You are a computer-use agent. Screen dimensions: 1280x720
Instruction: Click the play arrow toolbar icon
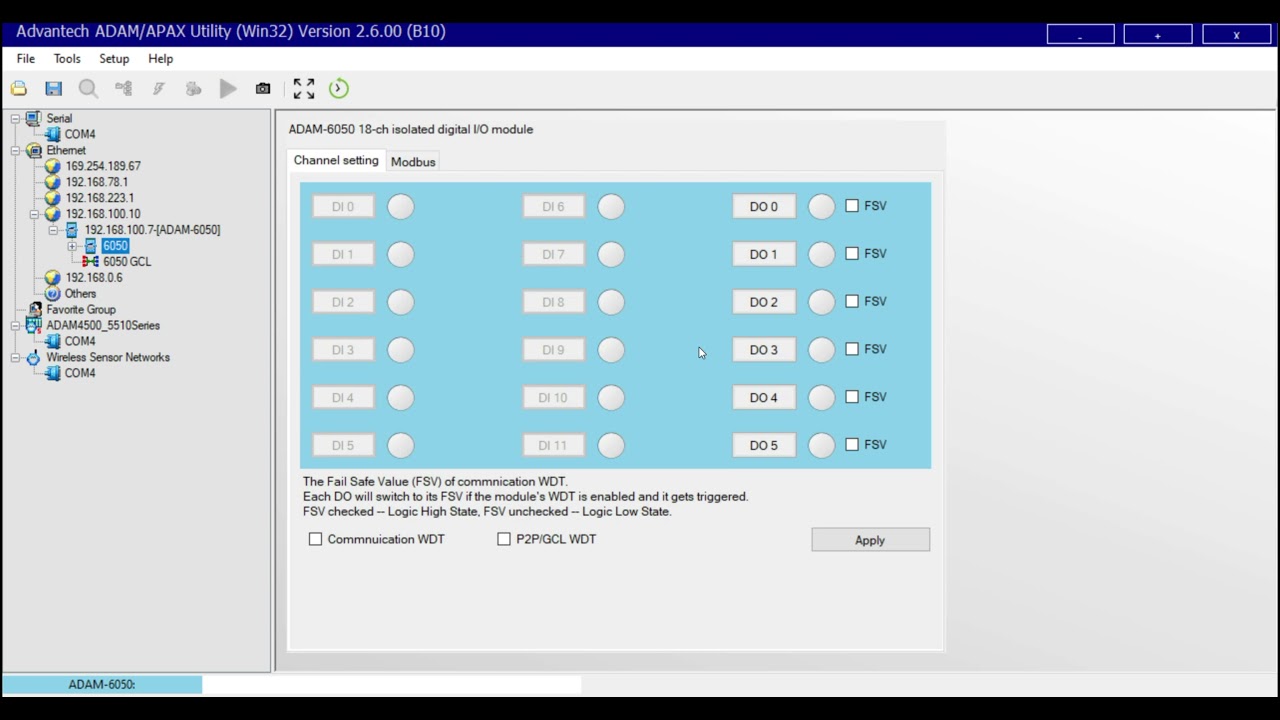pos(228,89)
